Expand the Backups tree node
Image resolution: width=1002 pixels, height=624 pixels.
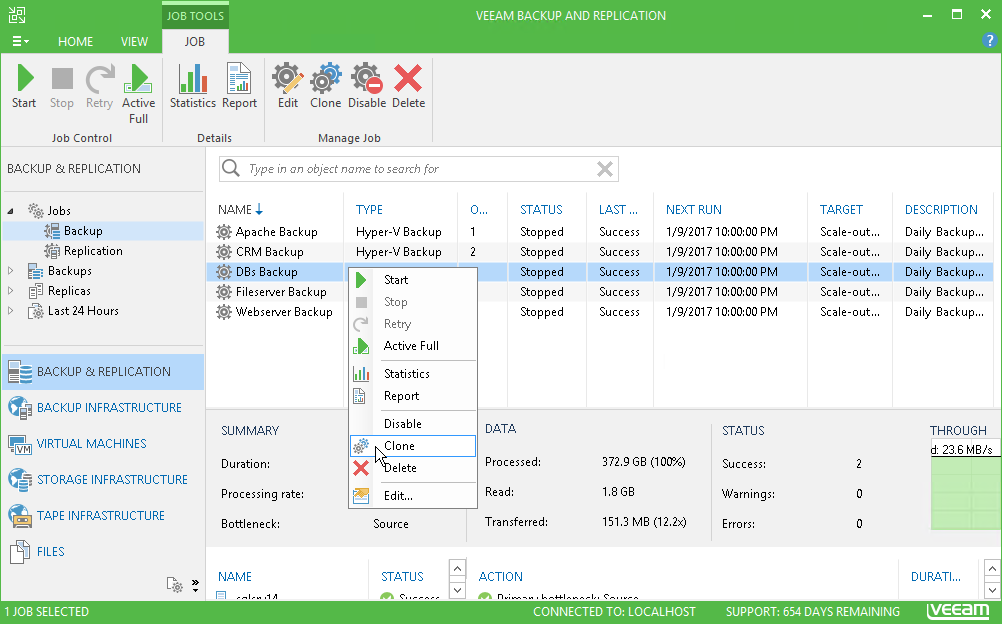click(11, 271)
